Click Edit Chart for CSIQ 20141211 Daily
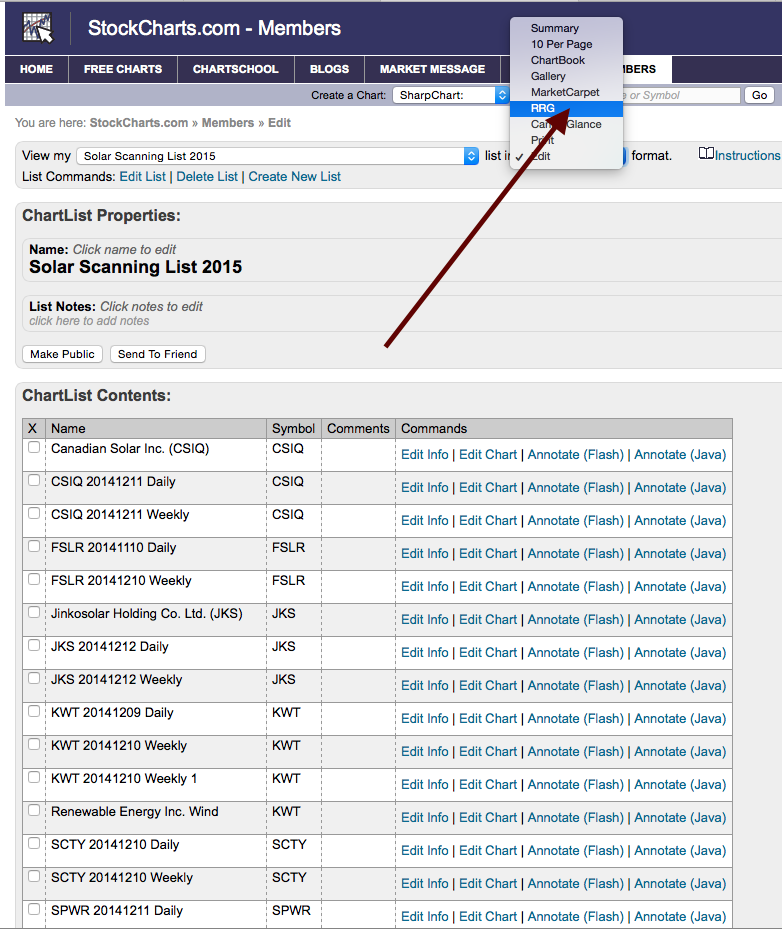Image resolution: width=782 pixels, height=929 pixels. point(488,488)
